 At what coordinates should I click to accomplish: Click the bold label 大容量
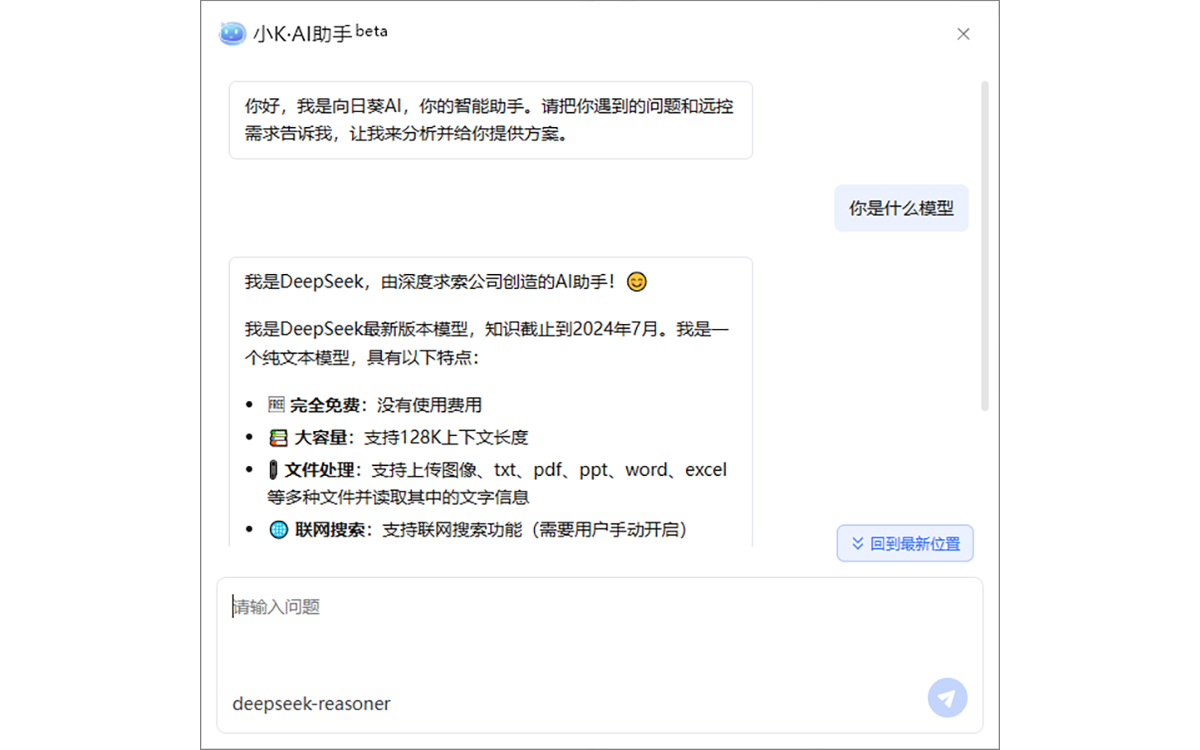pos(322,437)
